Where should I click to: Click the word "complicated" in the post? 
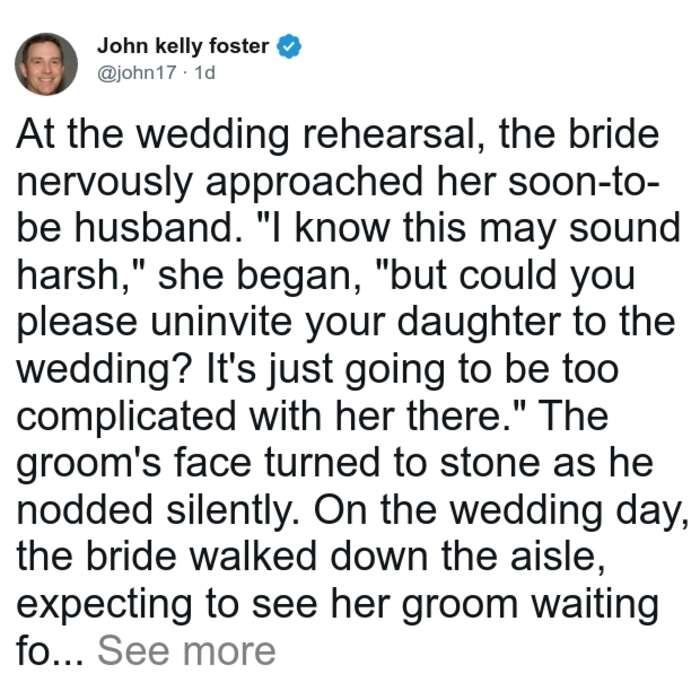point(126,417)
